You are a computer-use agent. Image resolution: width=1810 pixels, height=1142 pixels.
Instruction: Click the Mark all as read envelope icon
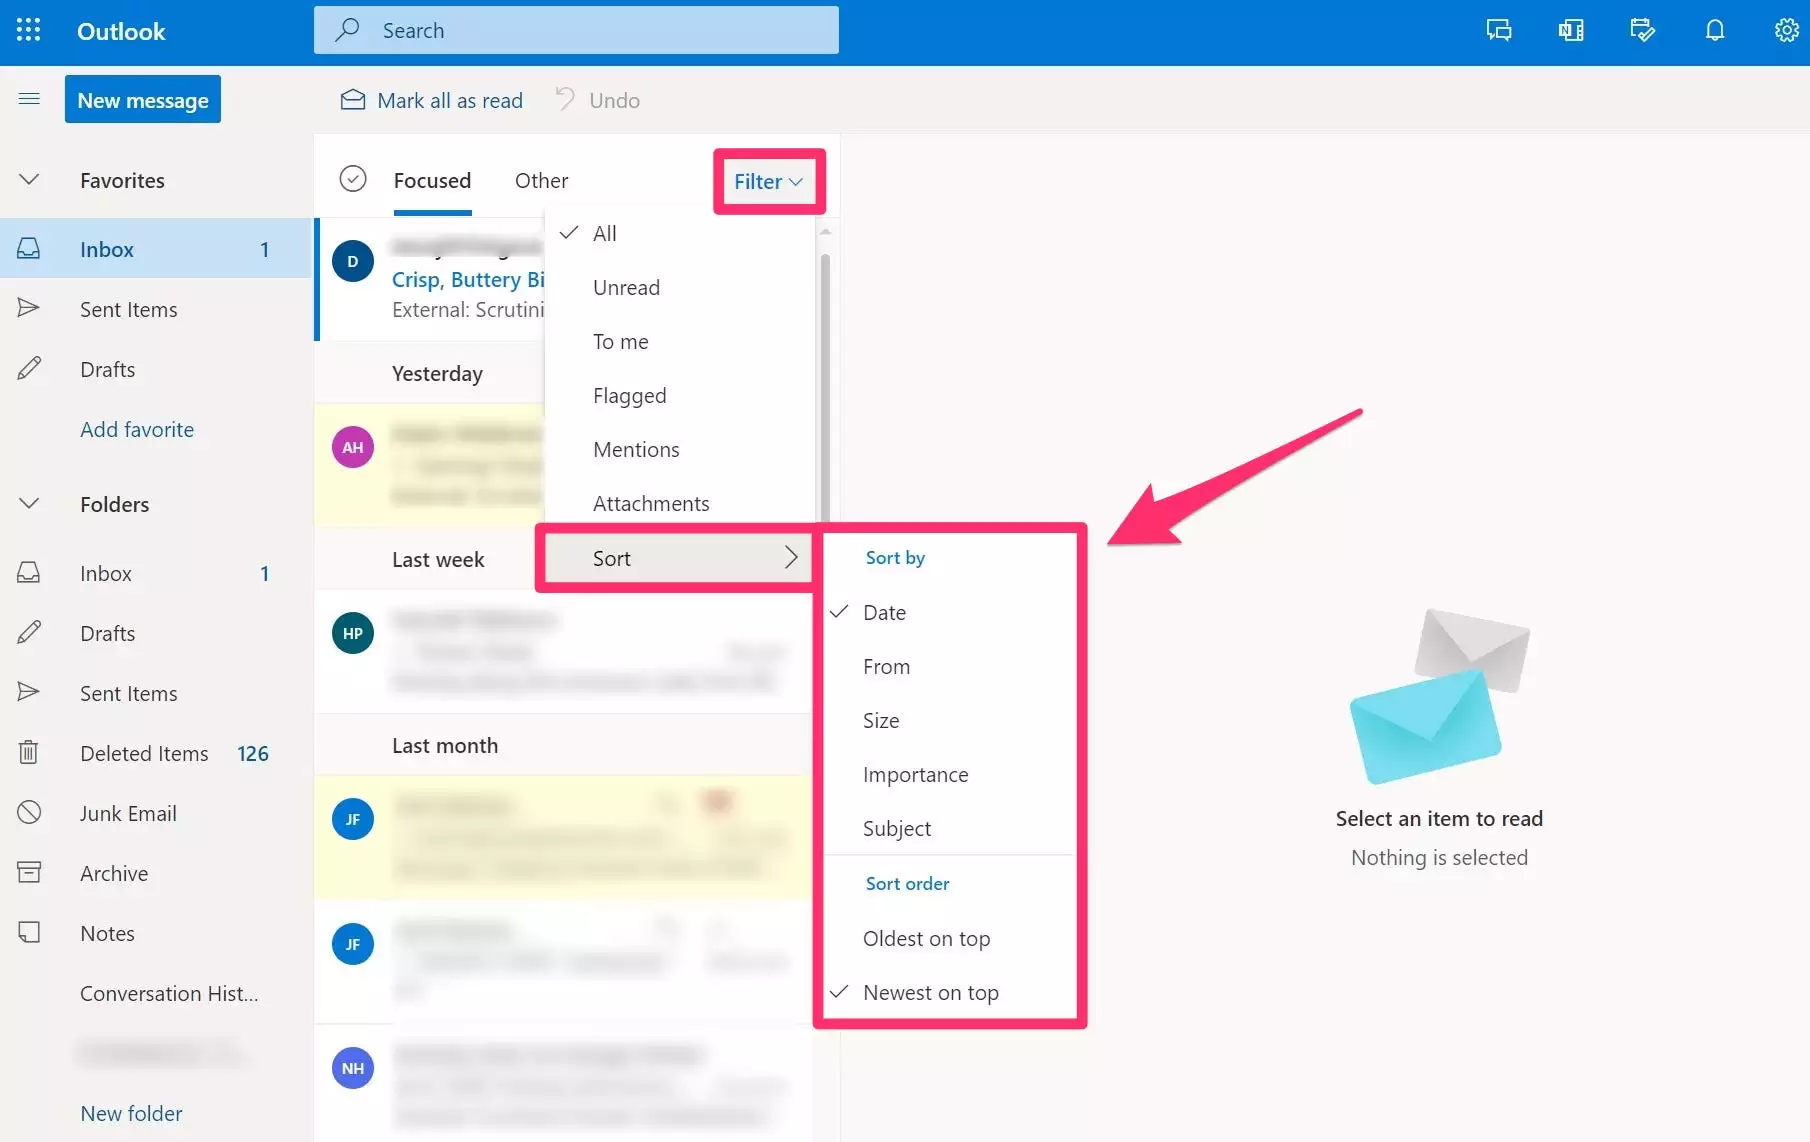coord(353,100)
